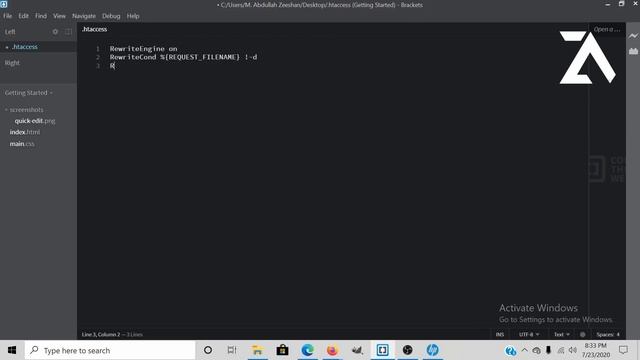640x360 pixels.
Task: Open the Edit menu
Action: 23,16
